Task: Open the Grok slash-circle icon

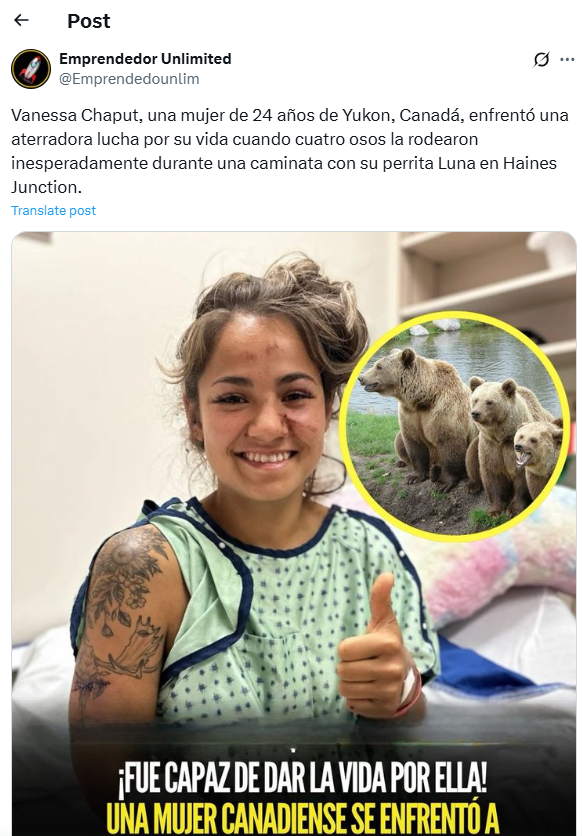Action: coord(541,59)
